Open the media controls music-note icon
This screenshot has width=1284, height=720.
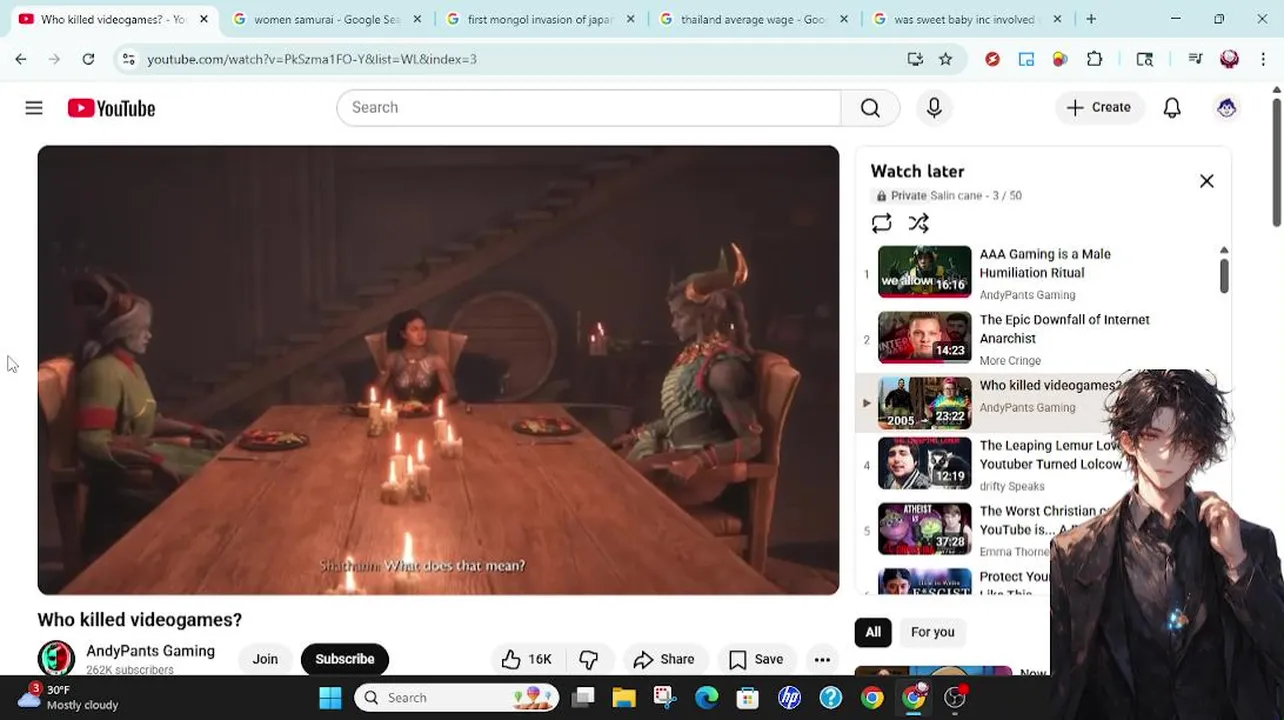coord(1195,59)
